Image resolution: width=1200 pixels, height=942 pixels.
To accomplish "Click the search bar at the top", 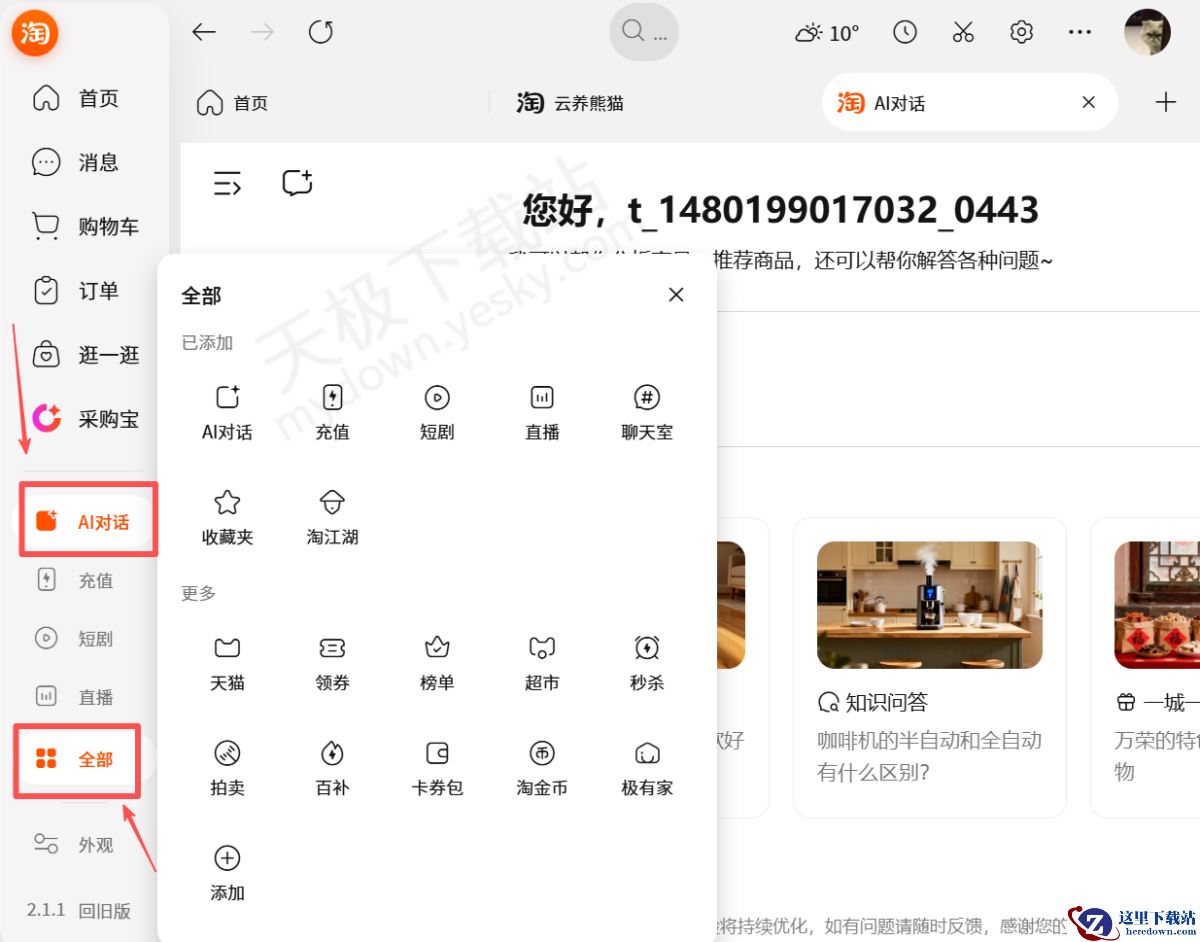I will 644,31.
